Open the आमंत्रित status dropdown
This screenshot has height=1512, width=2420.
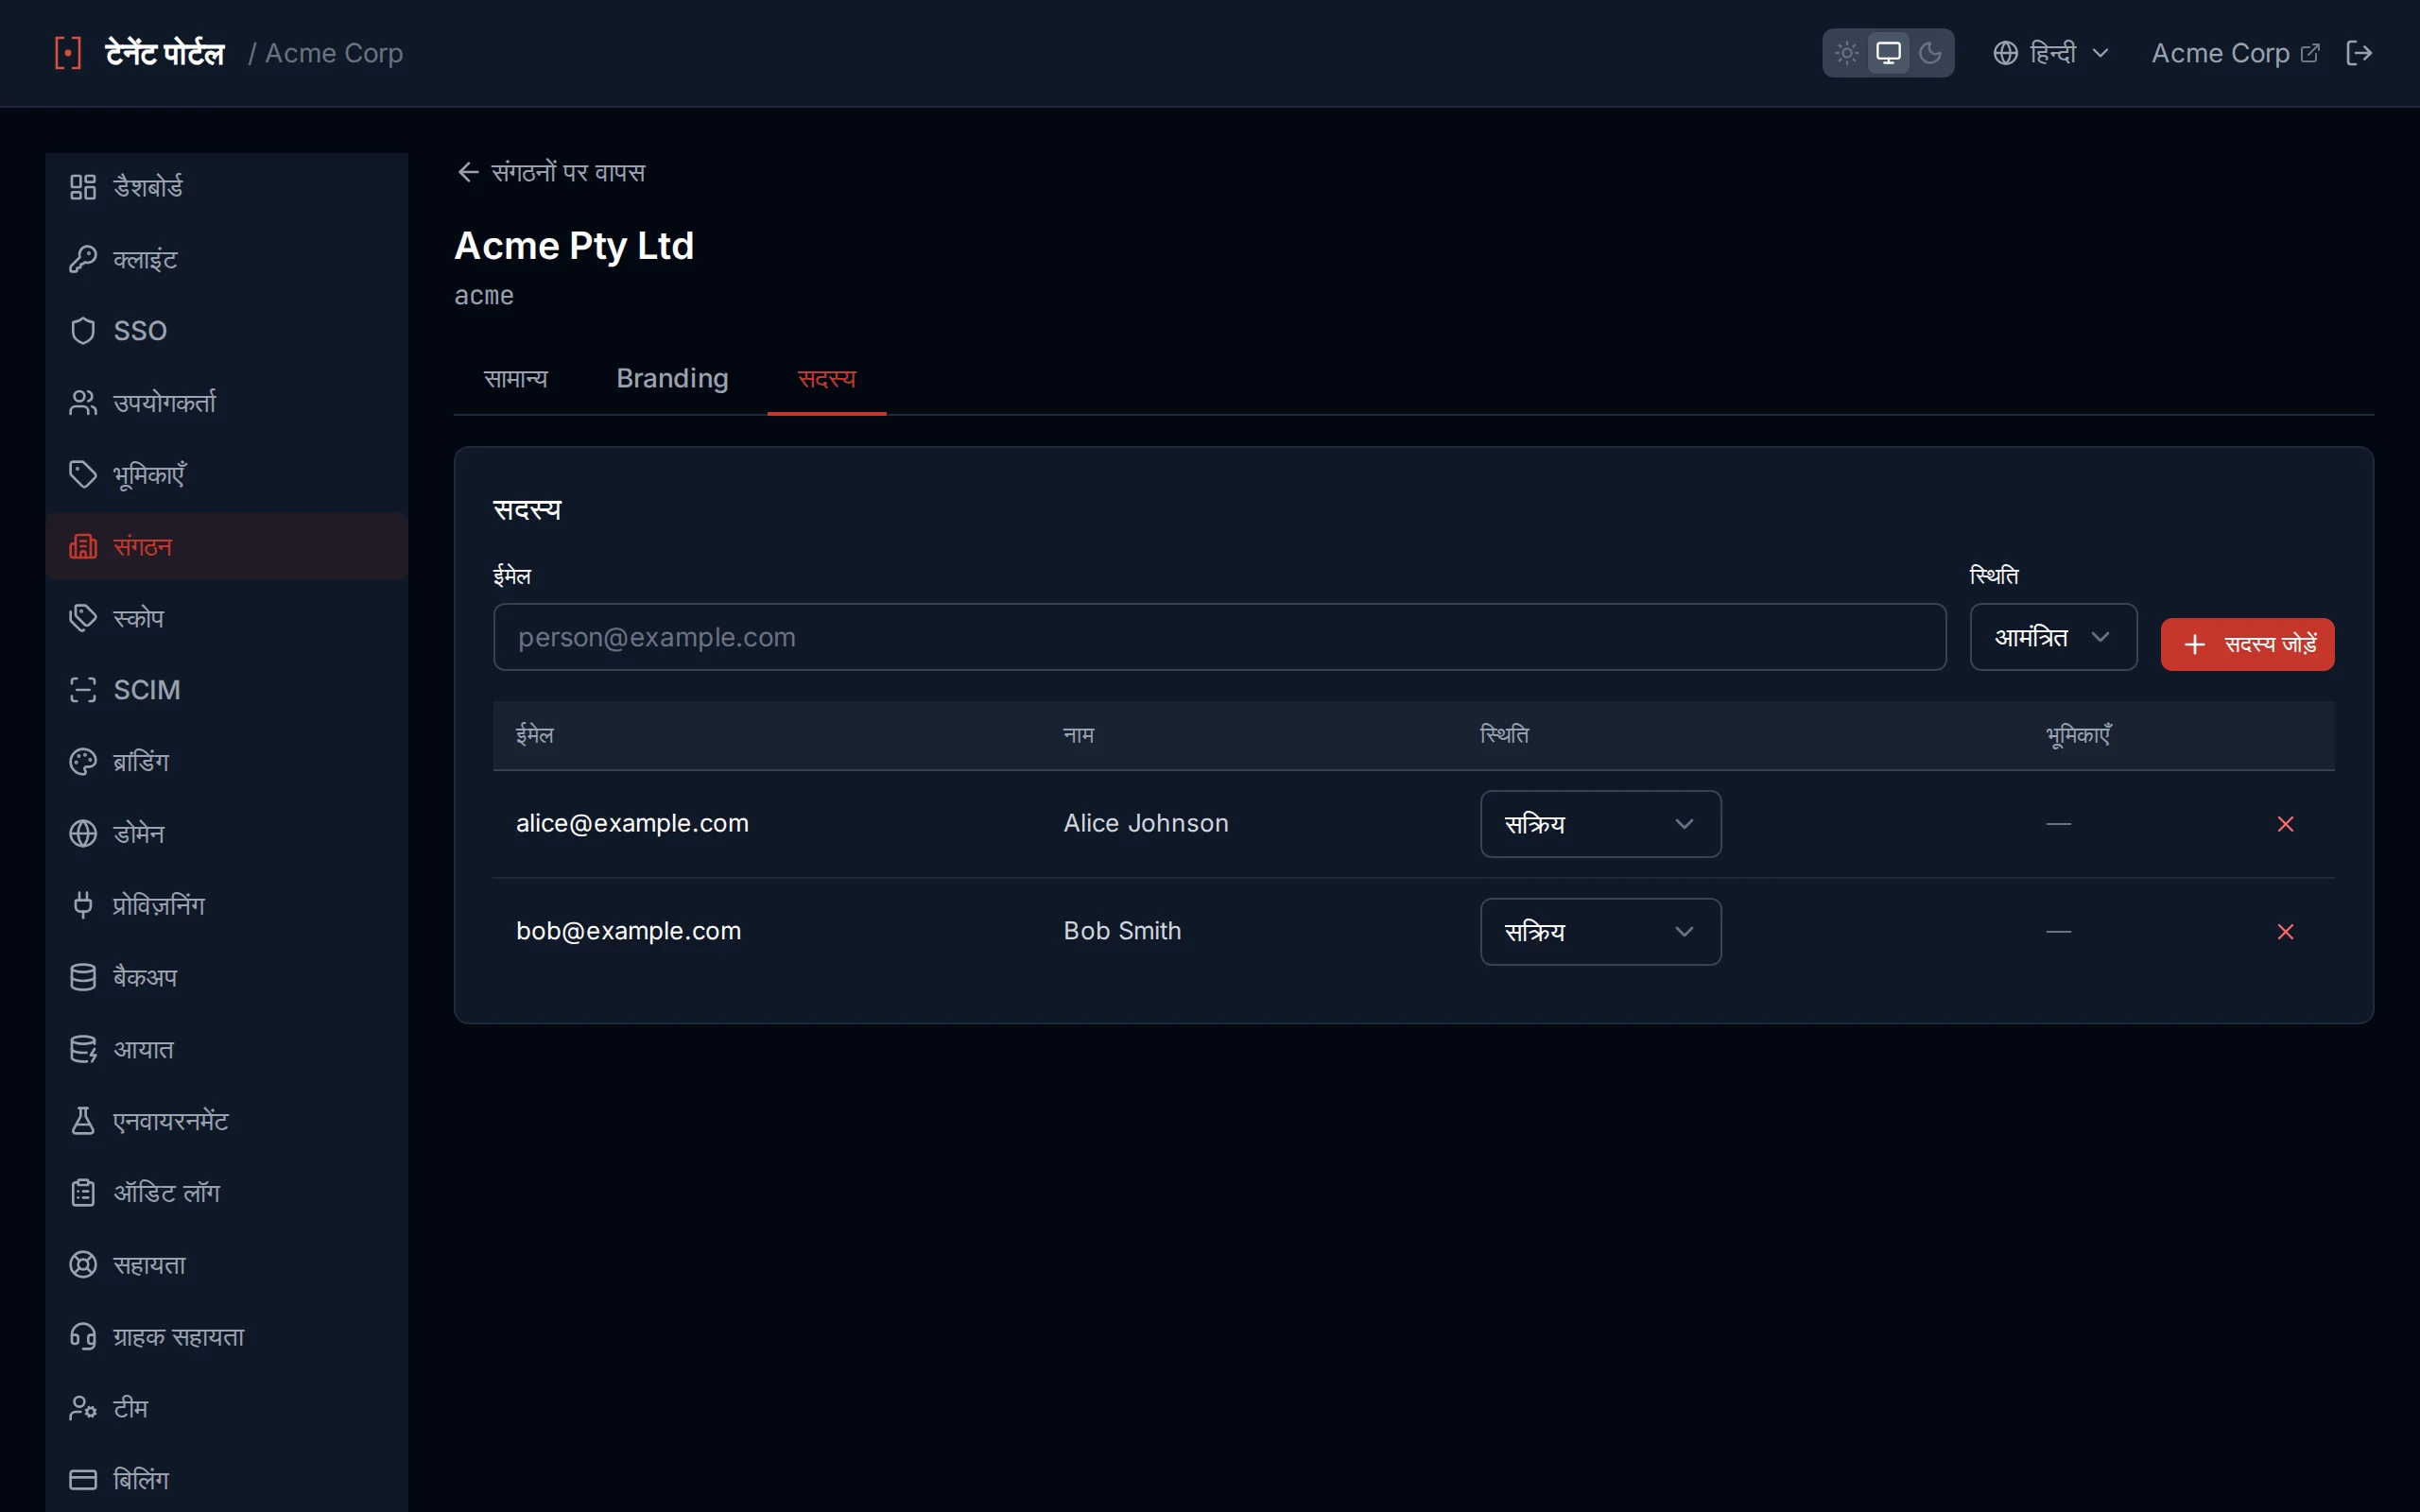2053,637
